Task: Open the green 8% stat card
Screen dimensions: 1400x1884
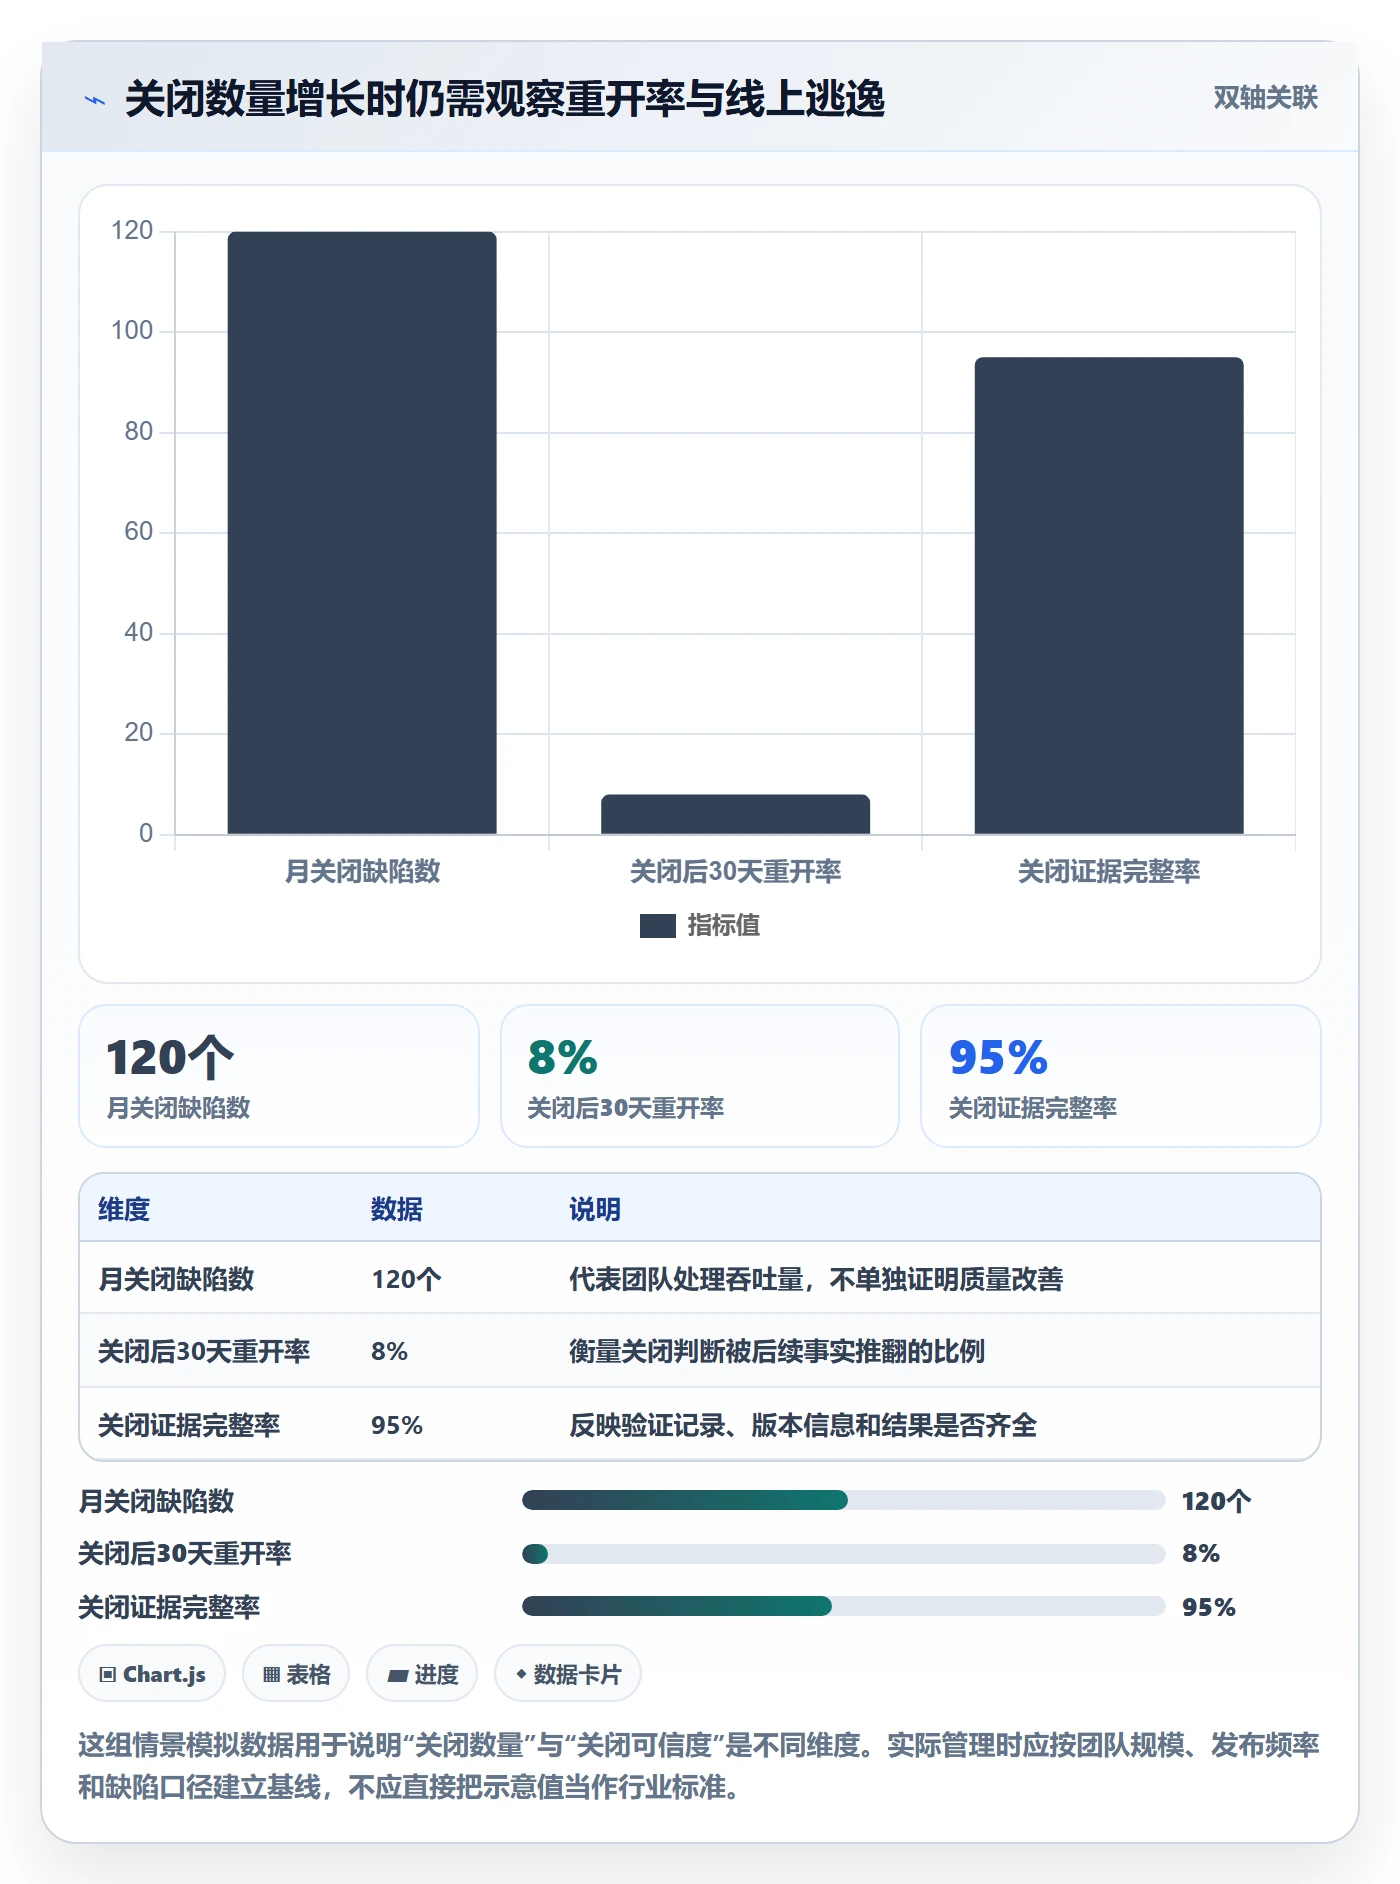Action: (x=700, y=1076)
